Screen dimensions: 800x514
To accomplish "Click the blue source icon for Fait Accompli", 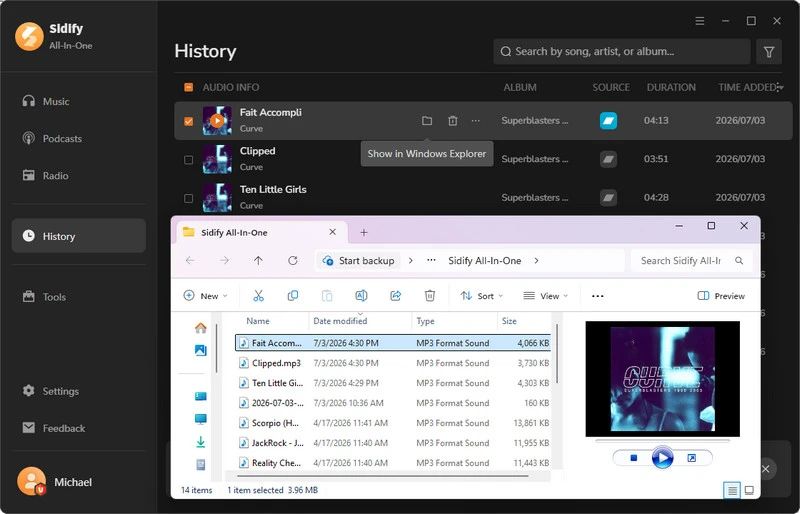I will 608,121.
